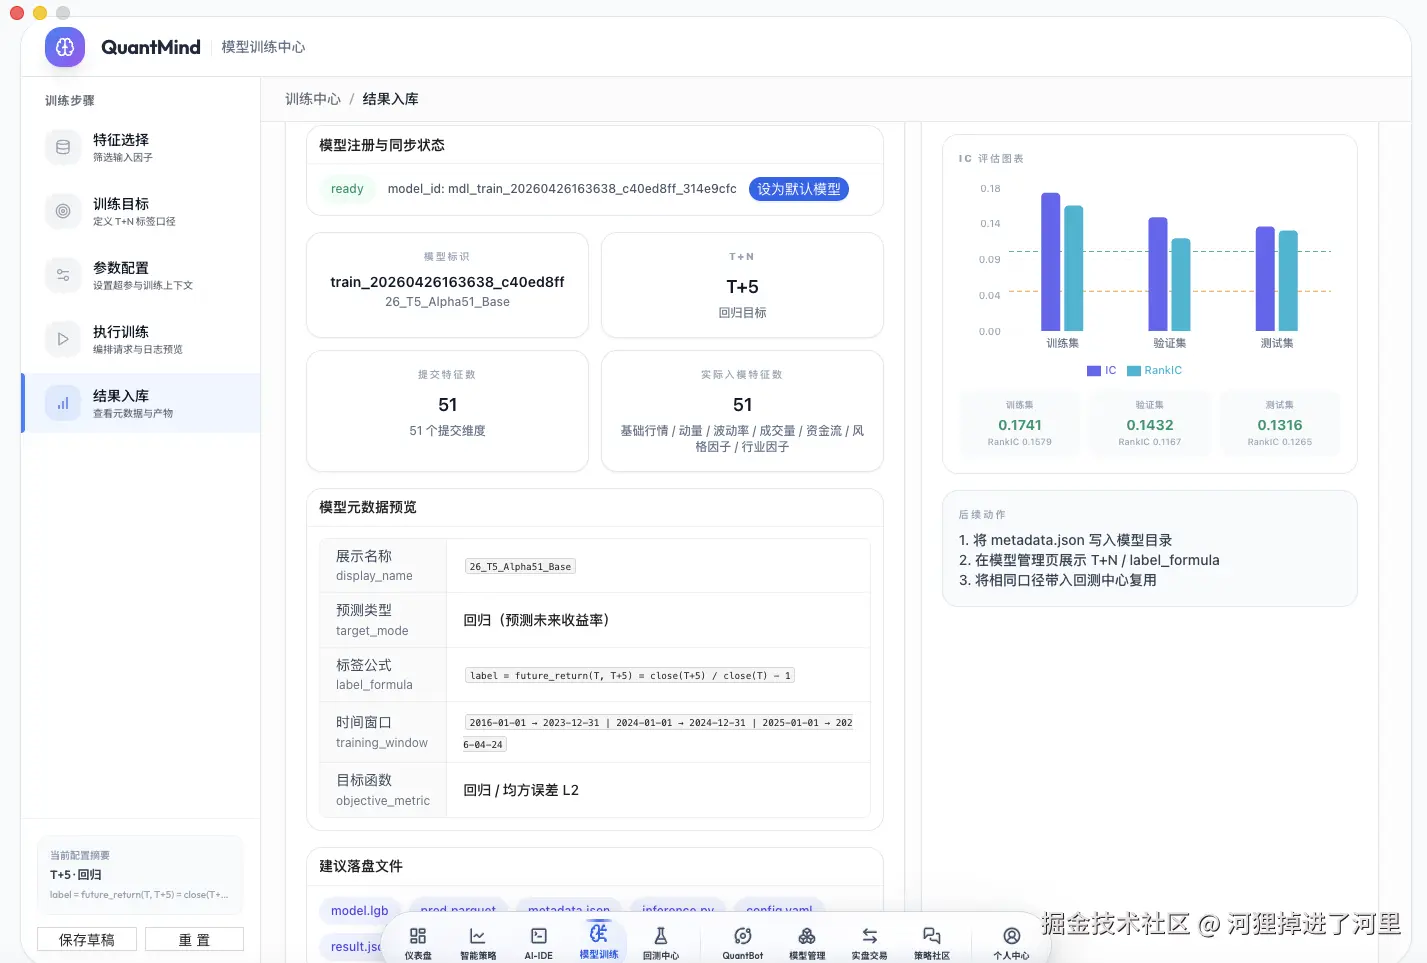Open 智能策略 in bottom dock
This screenshot has height=963, width=1427.
click(x=478, y=942)
